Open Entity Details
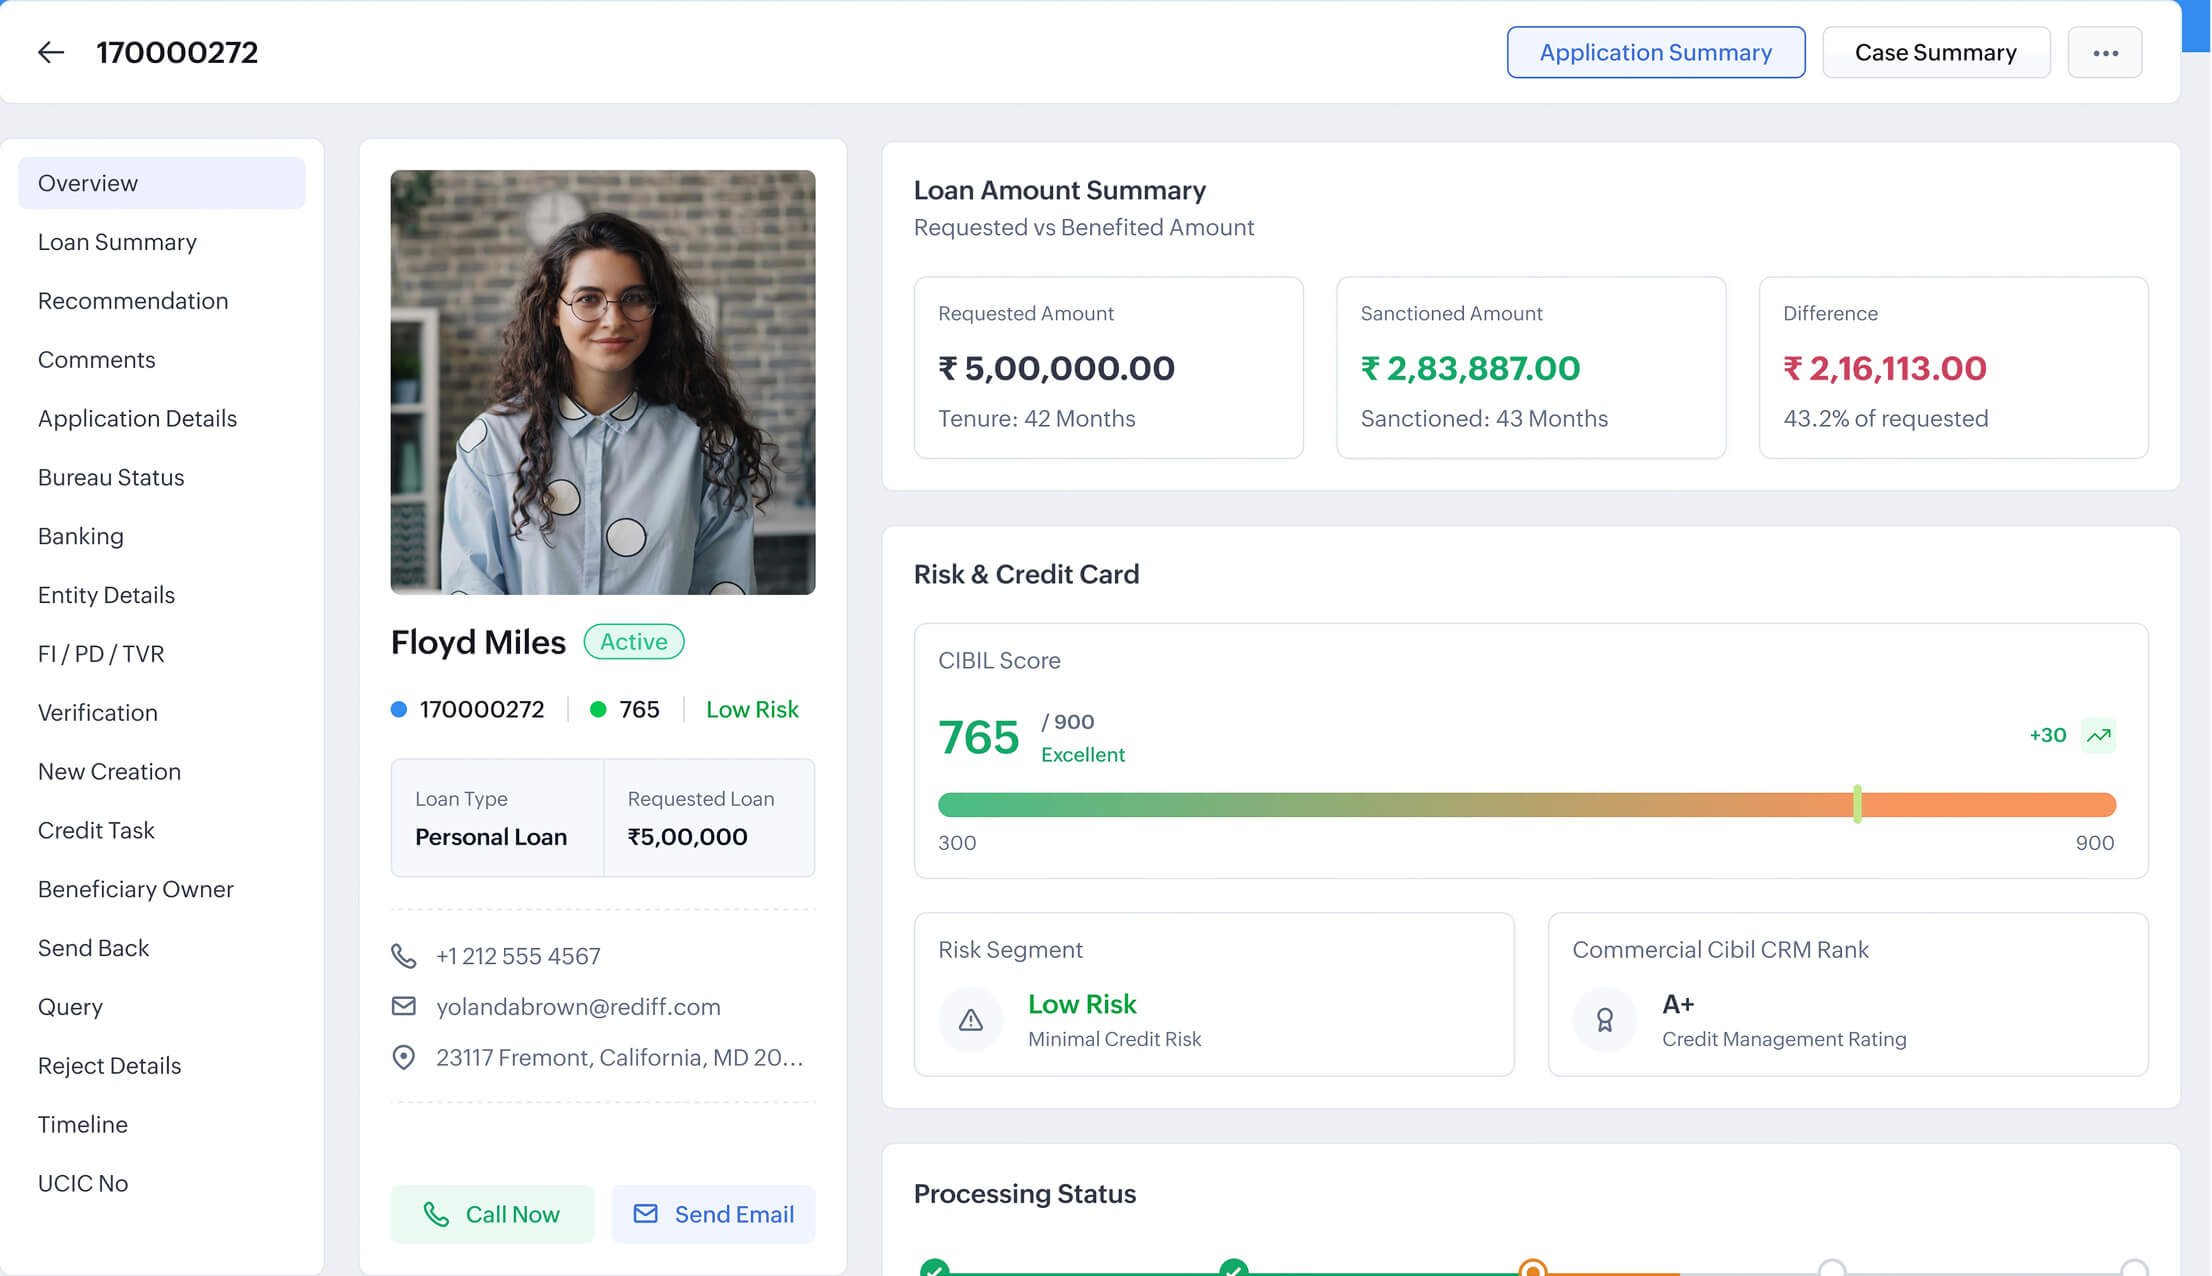This screenshot has height=1276, width=2212. (162, 595)
